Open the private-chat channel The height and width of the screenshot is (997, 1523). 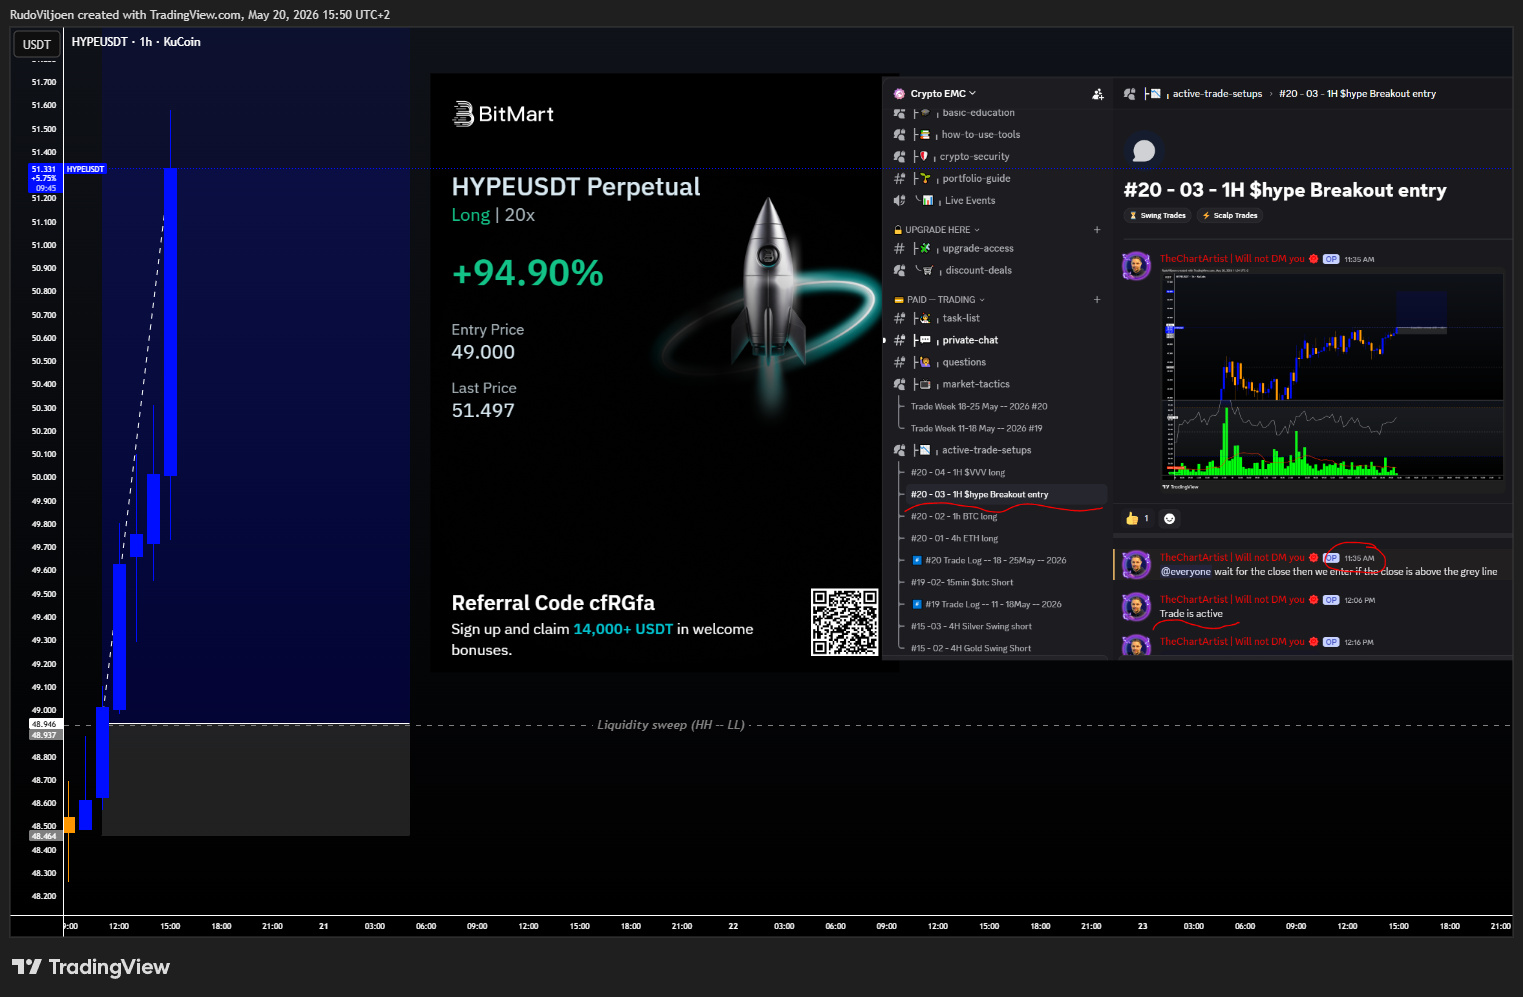pyautogui.click(x=970, y=341)
